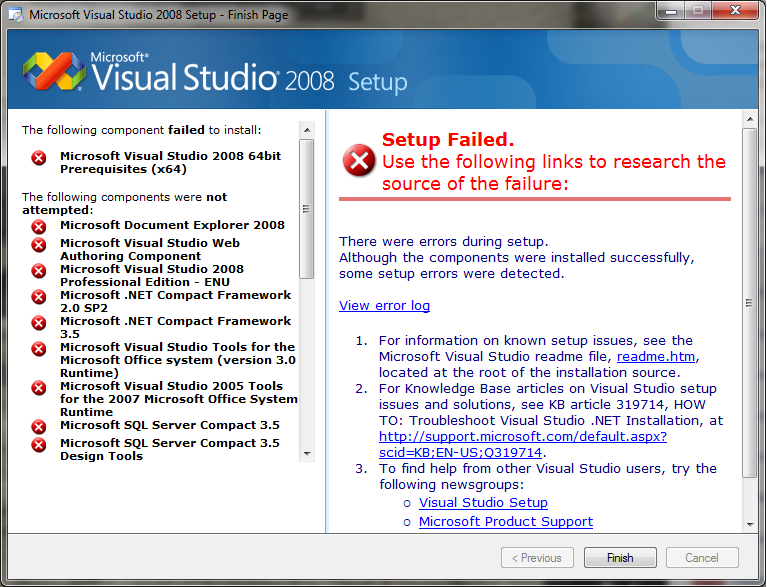Click the scroll down arrow of right pane
The height and width of the screenshot is (587, 767).
click(x=750, y=524)
